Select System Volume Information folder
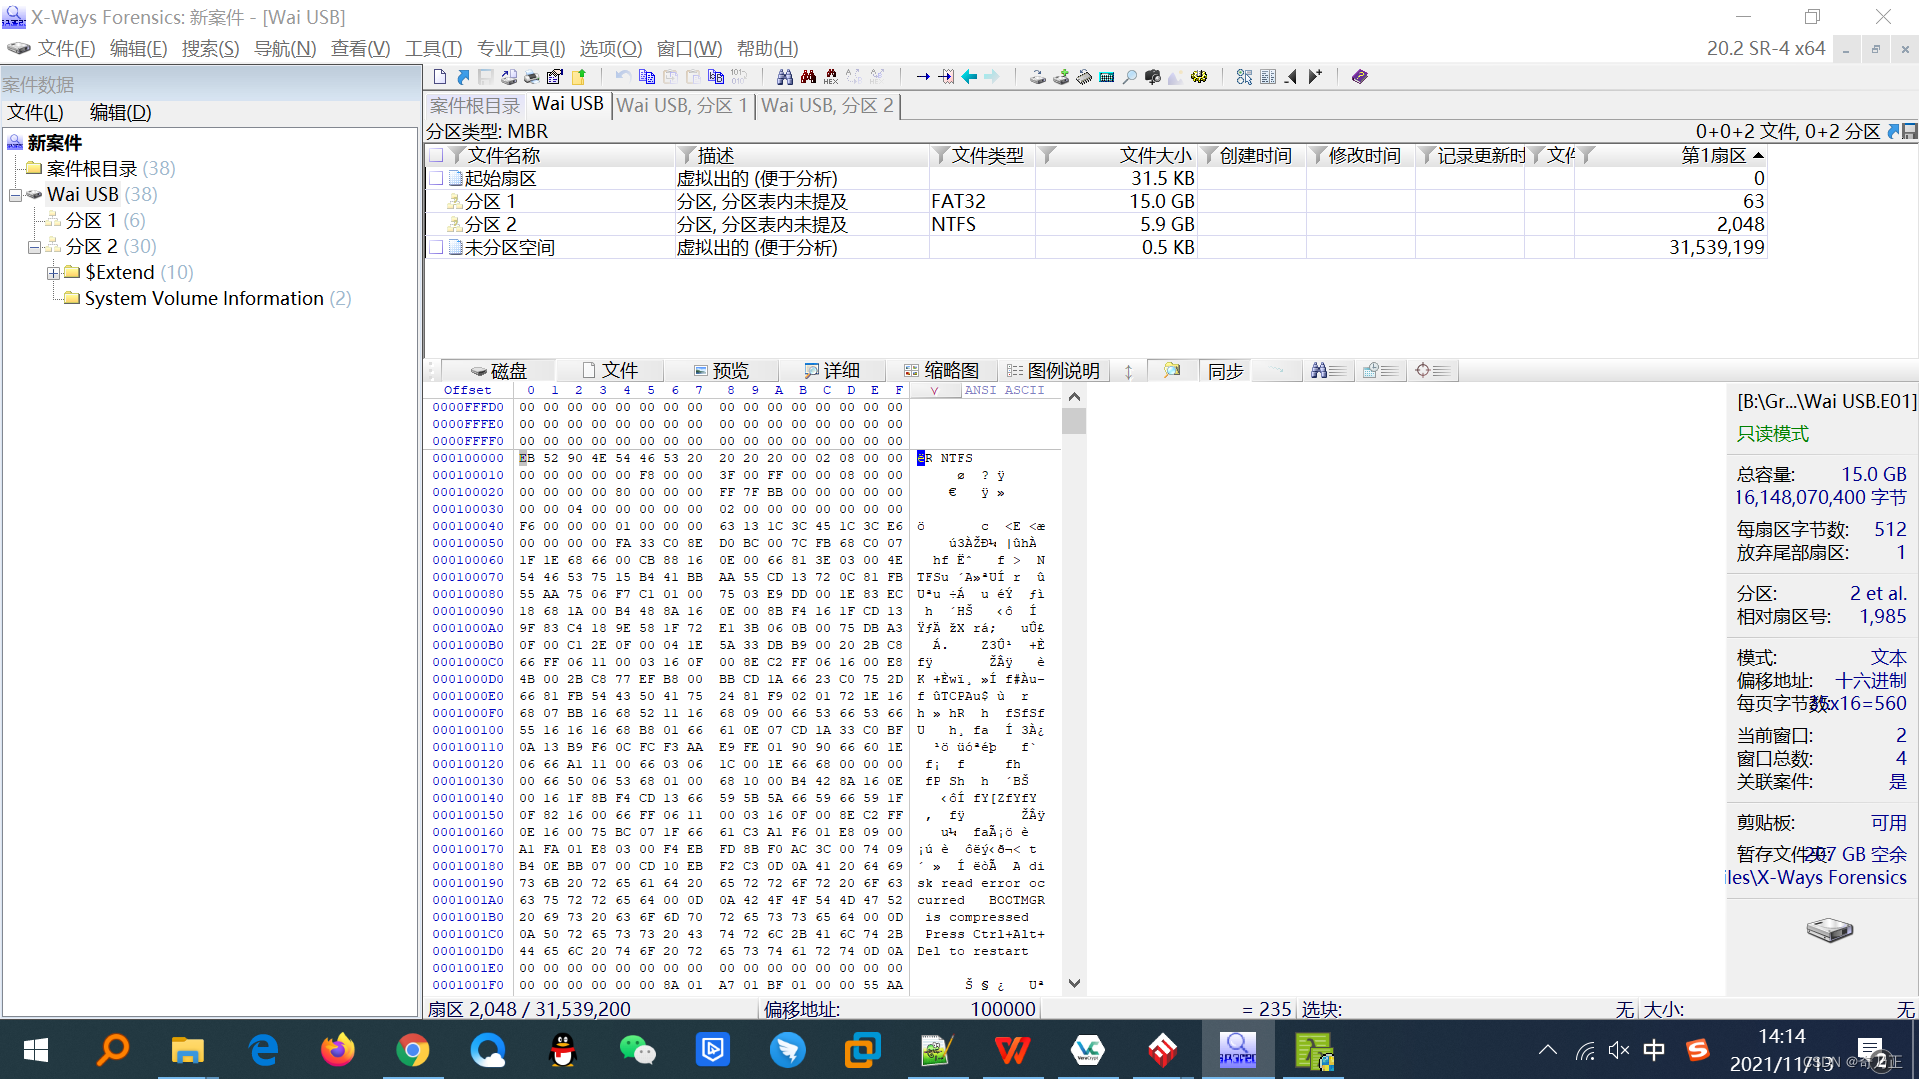This screenshot has height=1079, width=1919. [x=204, y=299]
